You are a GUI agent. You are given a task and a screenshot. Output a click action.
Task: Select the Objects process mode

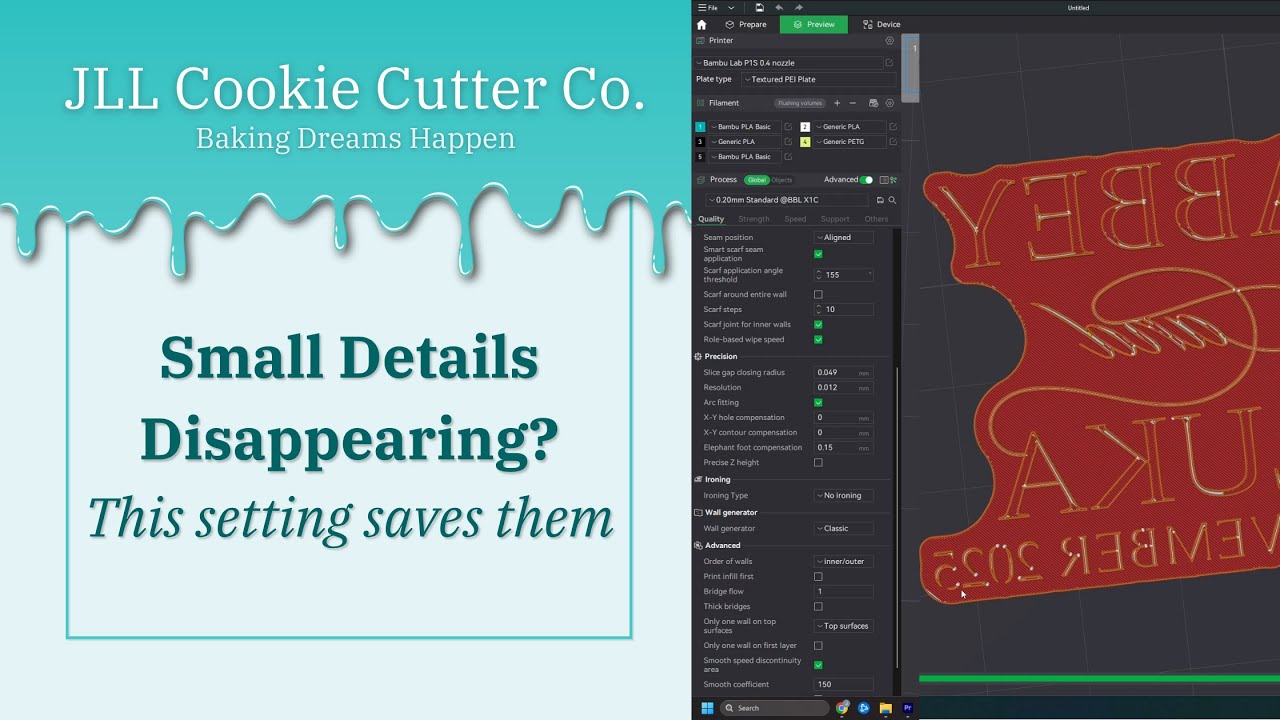pos(782,180)
